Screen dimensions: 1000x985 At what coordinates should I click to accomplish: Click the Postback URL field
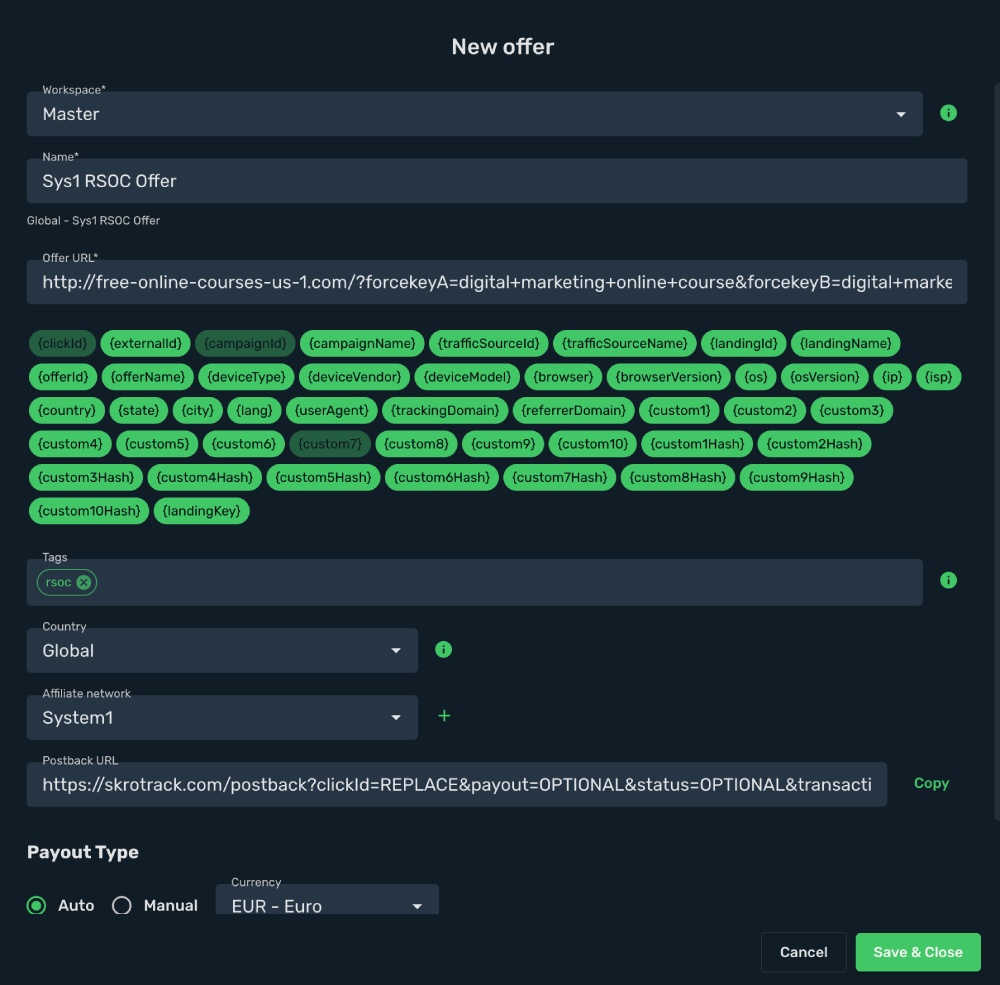click(457, 785)
